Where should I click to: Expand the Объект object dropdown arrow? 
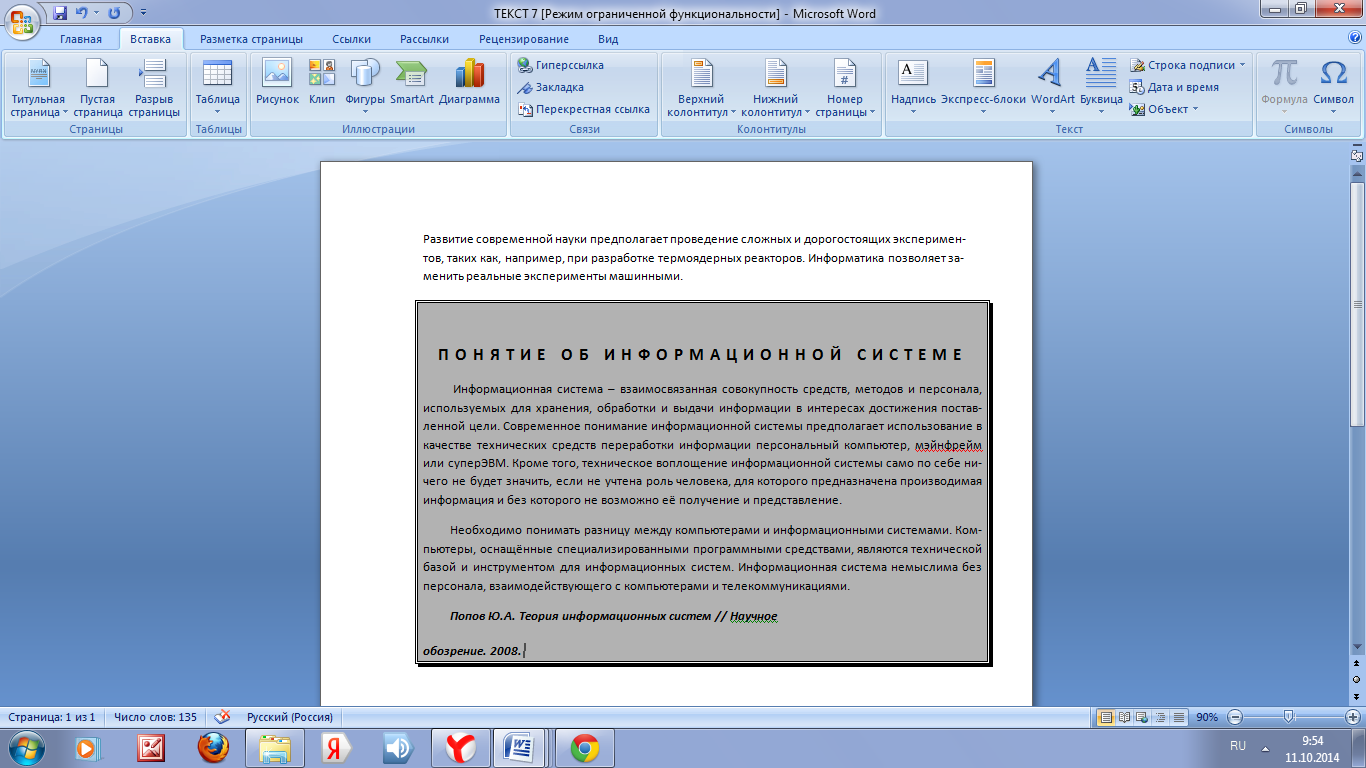tap(1195, 109)
